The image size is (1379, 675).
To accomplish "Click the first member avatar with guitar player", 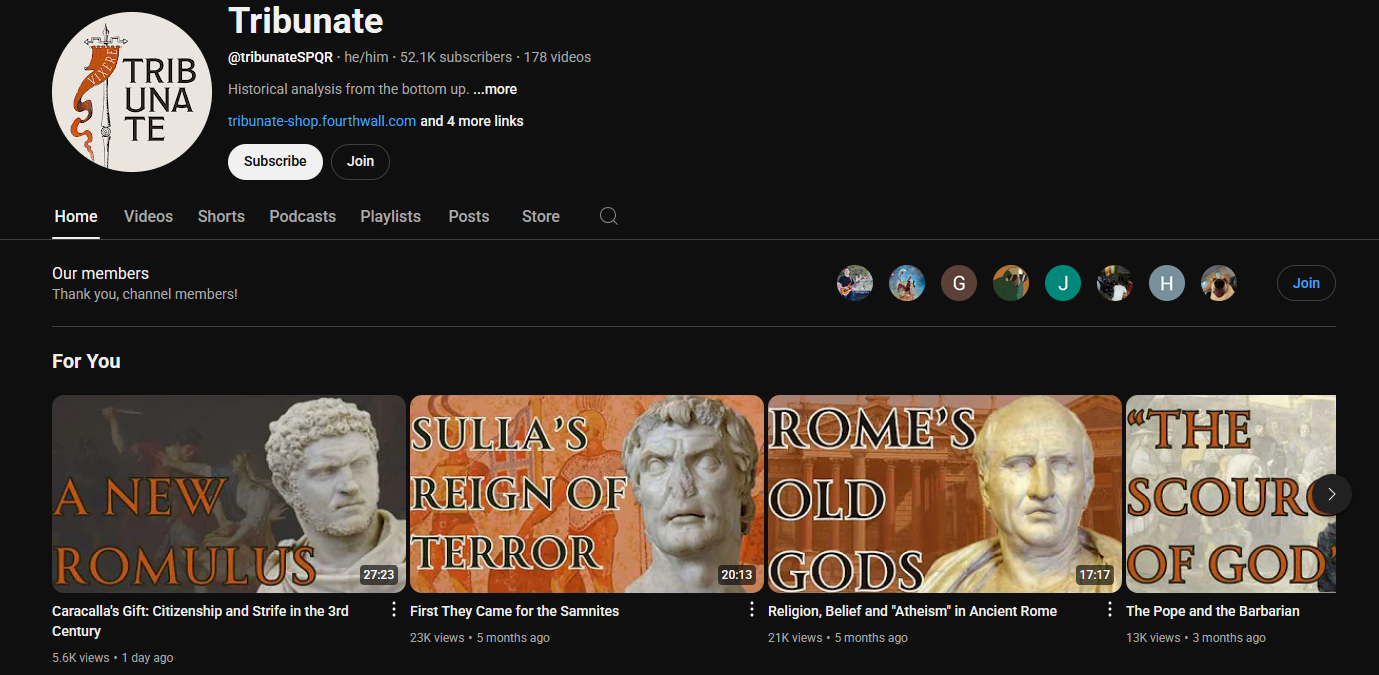I will (855, 283).
